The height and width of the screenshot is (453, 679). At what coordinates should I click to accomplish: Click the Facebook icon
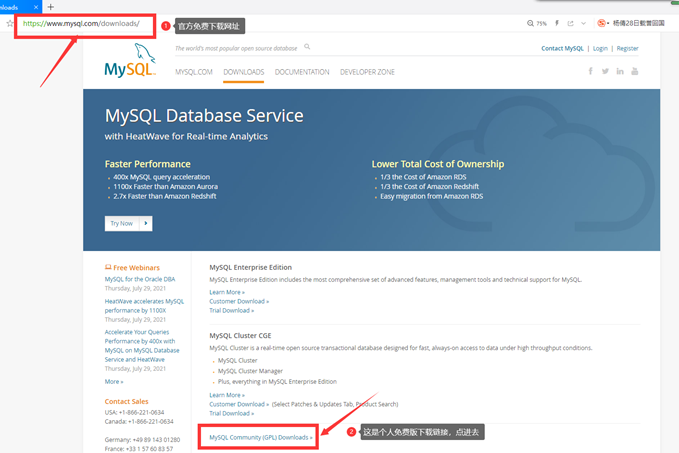coord(590,71)
